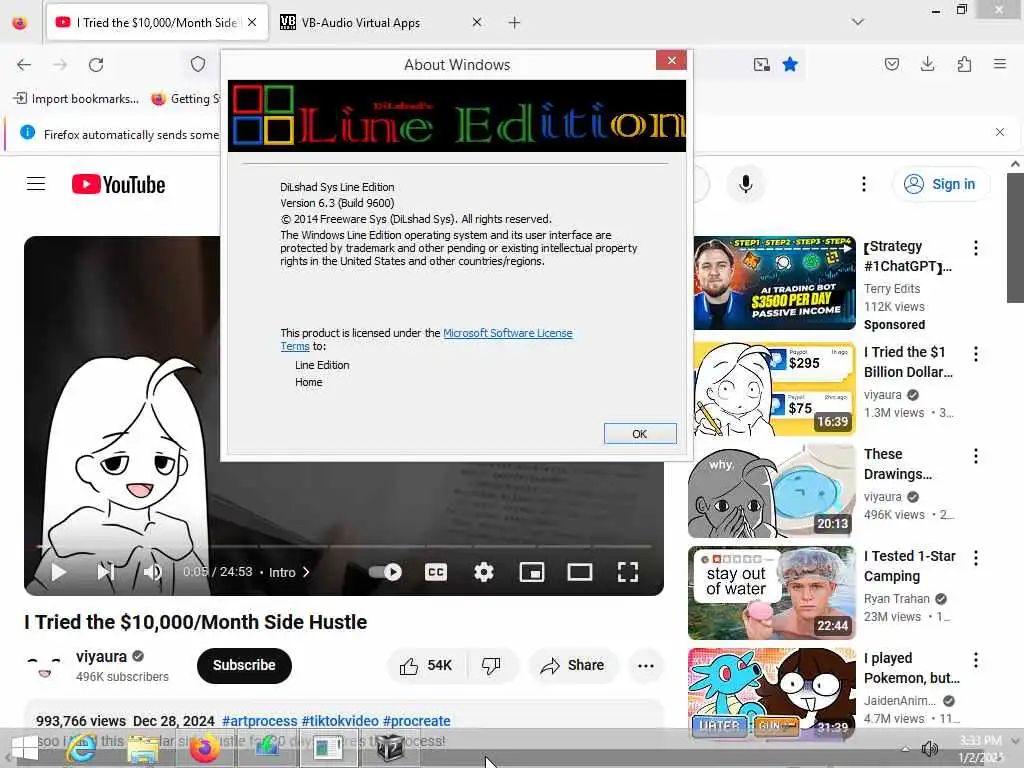The height and width of the screenshot is (768, 1024).
Task: Toggle the bookmark star for this page
Action: (790, 64)
